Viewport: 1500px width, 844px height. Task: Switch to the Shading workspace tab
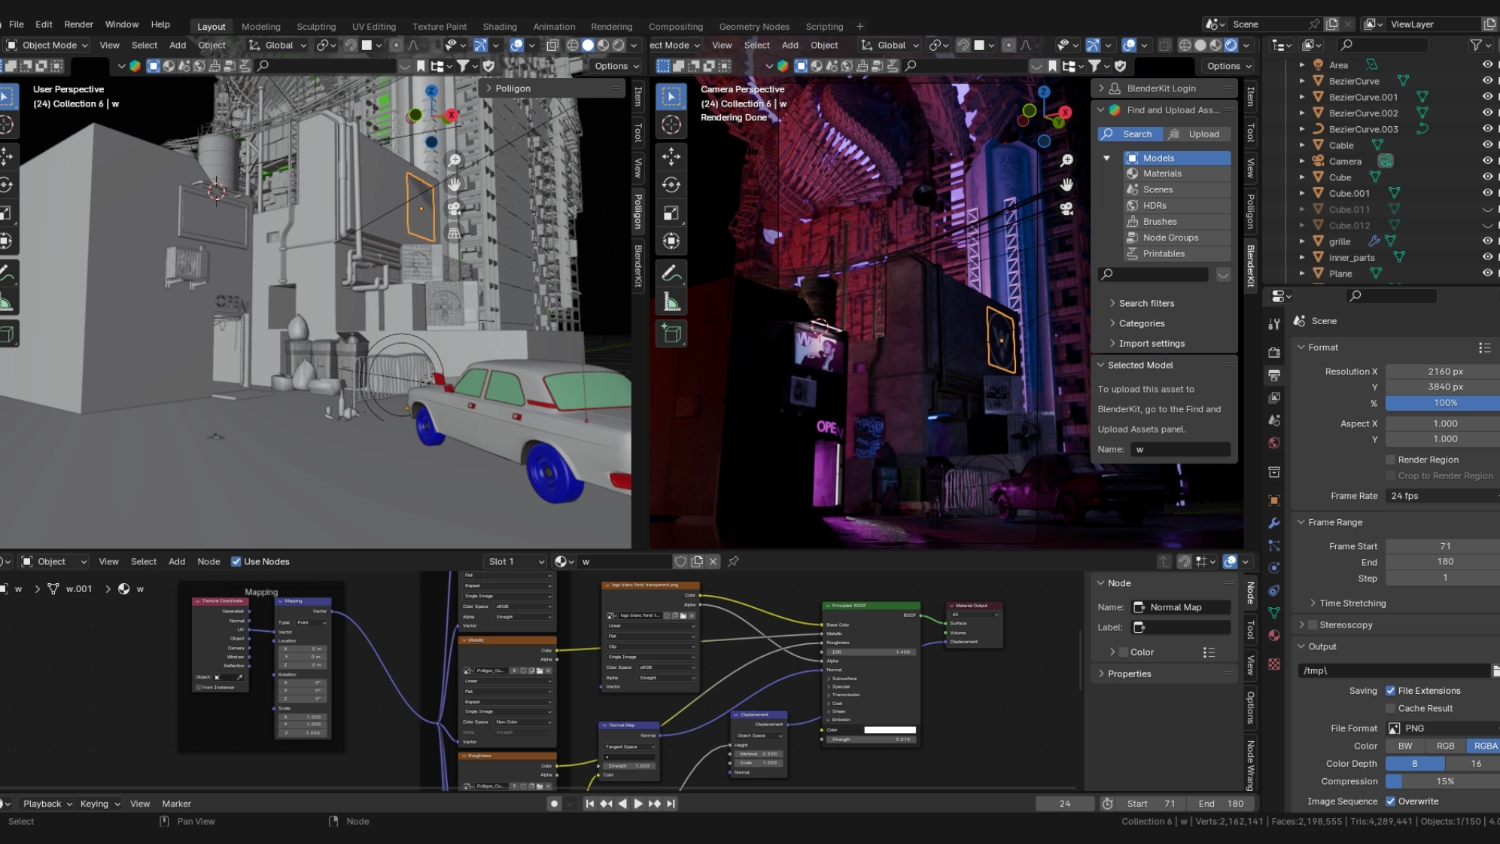pyautogui.click(x=500, y=26)
